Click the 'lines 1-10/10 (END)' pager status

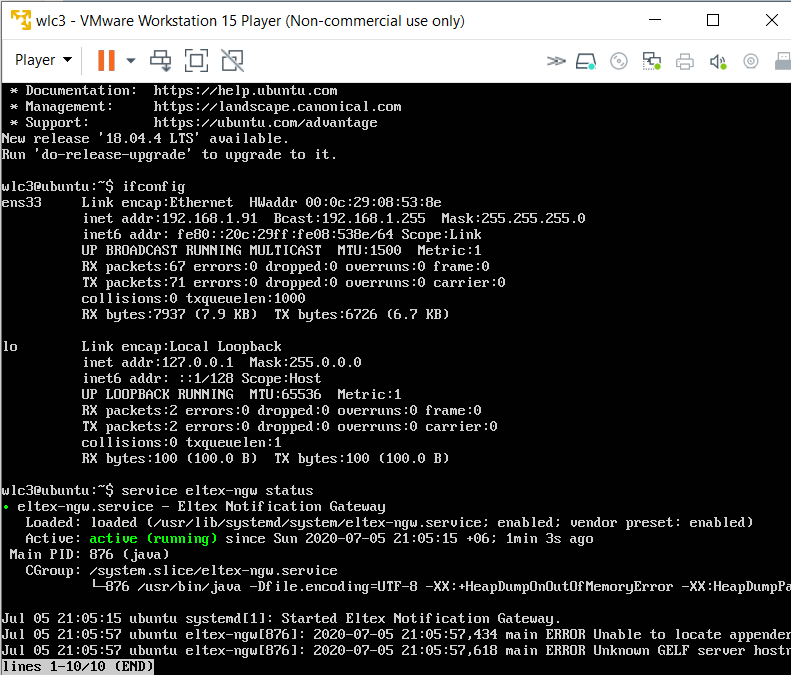pos(77,667)
